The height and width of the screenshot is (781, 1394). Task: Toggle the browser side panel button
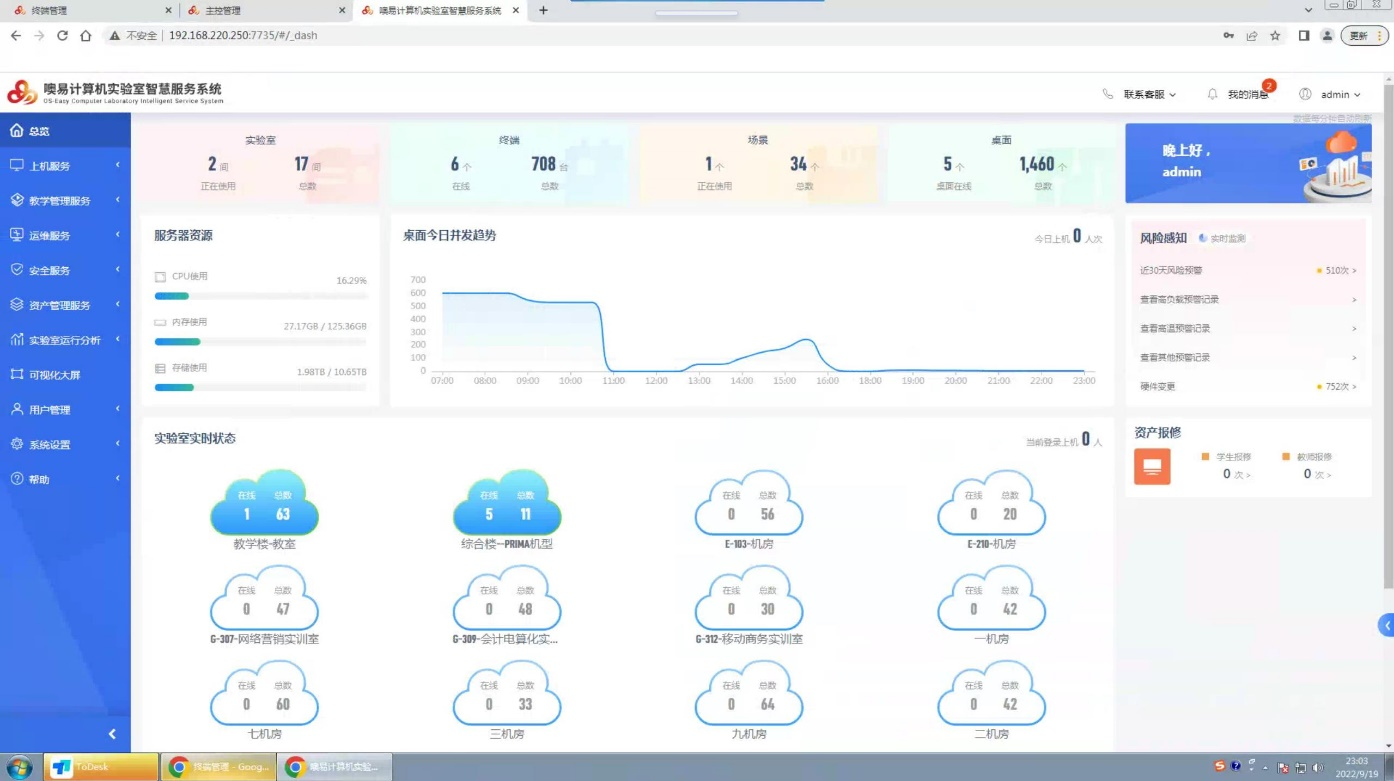tap(1303, 35)
